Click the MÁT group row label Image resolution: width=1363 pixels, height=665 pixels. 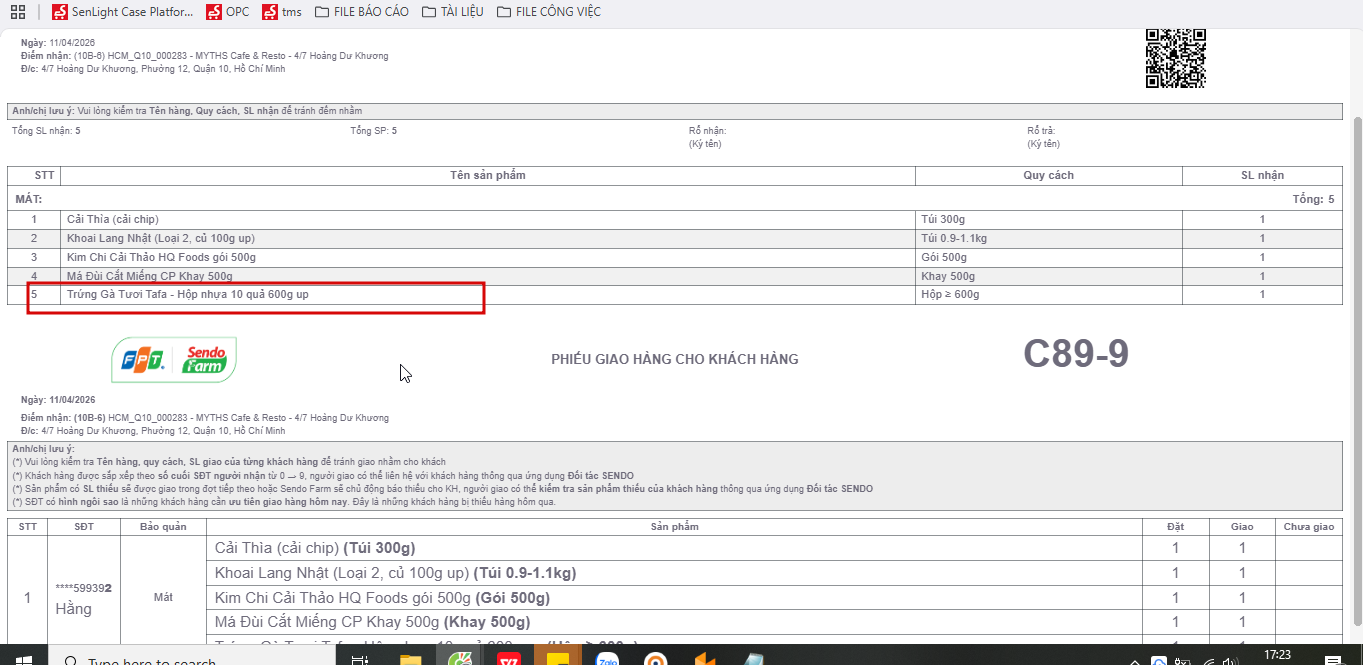[28, 199]
